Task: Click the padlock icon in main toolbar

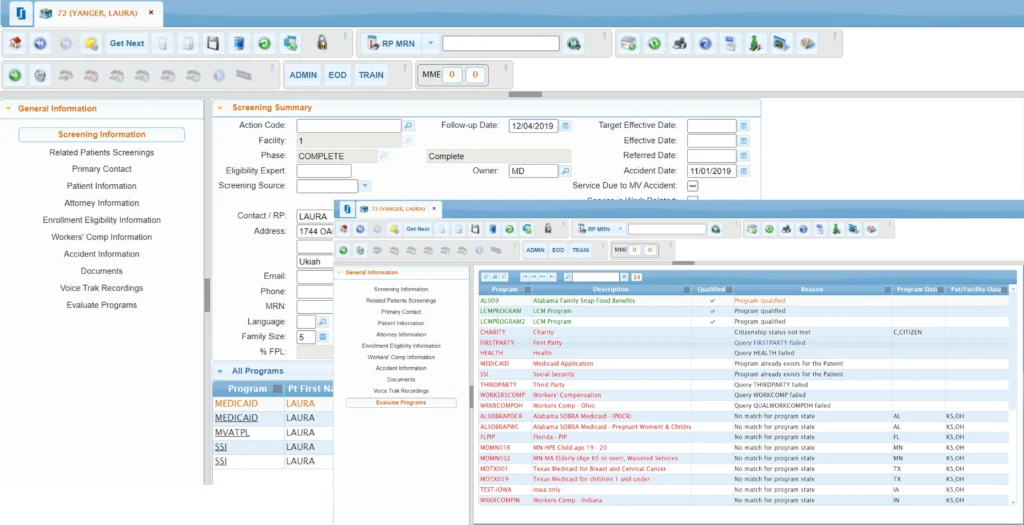Action: pyautogui.click(x=321, y=44)
